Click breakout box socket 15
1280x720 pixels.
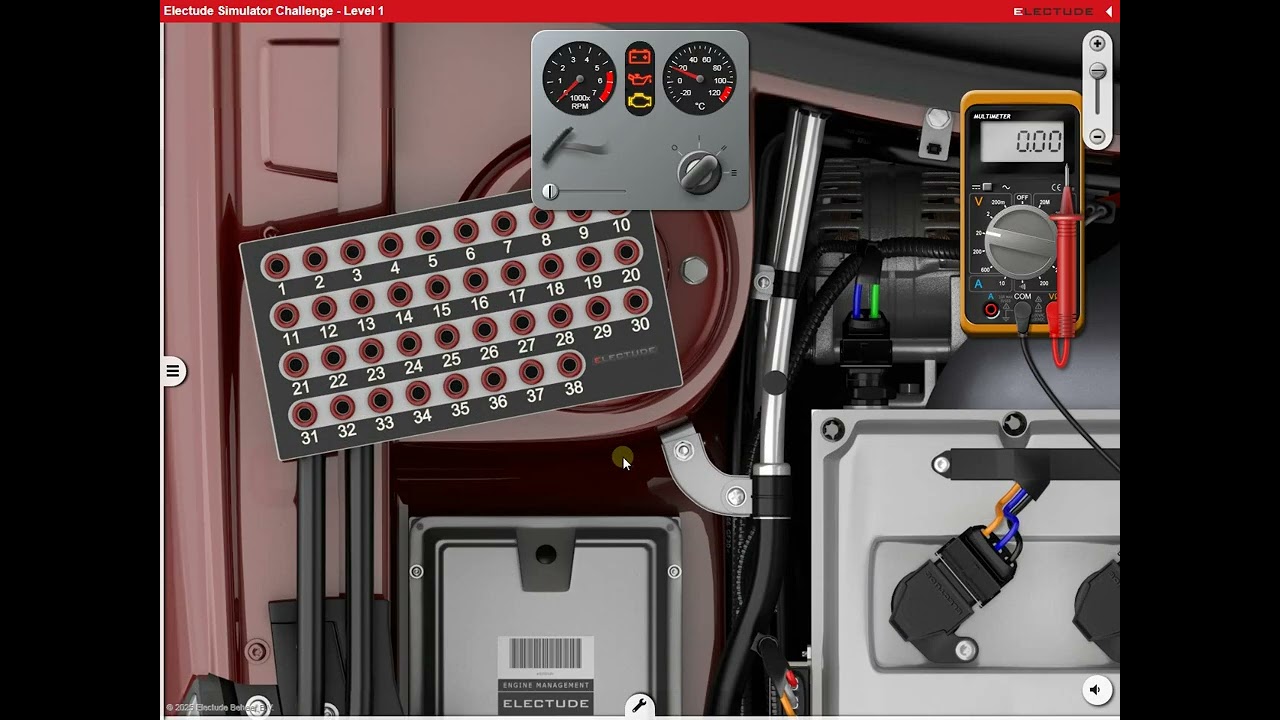[438, 286]
